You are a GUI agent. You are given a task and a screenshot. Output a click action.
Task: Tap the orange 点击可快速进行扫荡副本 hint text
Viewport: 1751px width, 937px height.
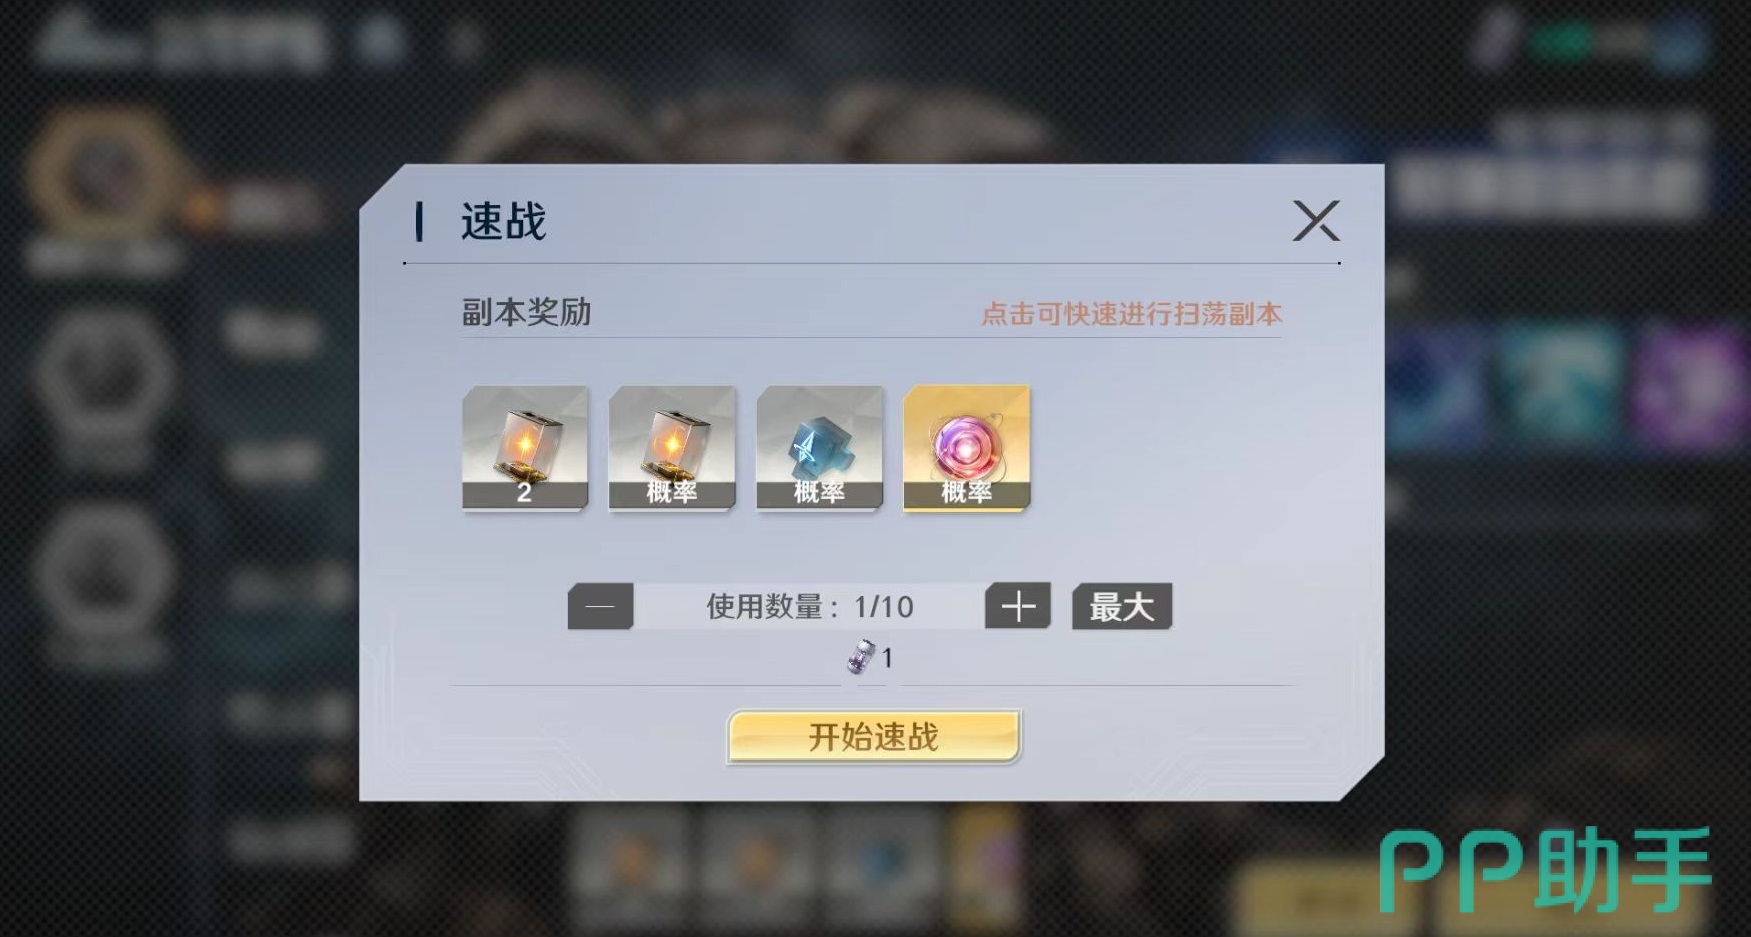(1131, 314)
